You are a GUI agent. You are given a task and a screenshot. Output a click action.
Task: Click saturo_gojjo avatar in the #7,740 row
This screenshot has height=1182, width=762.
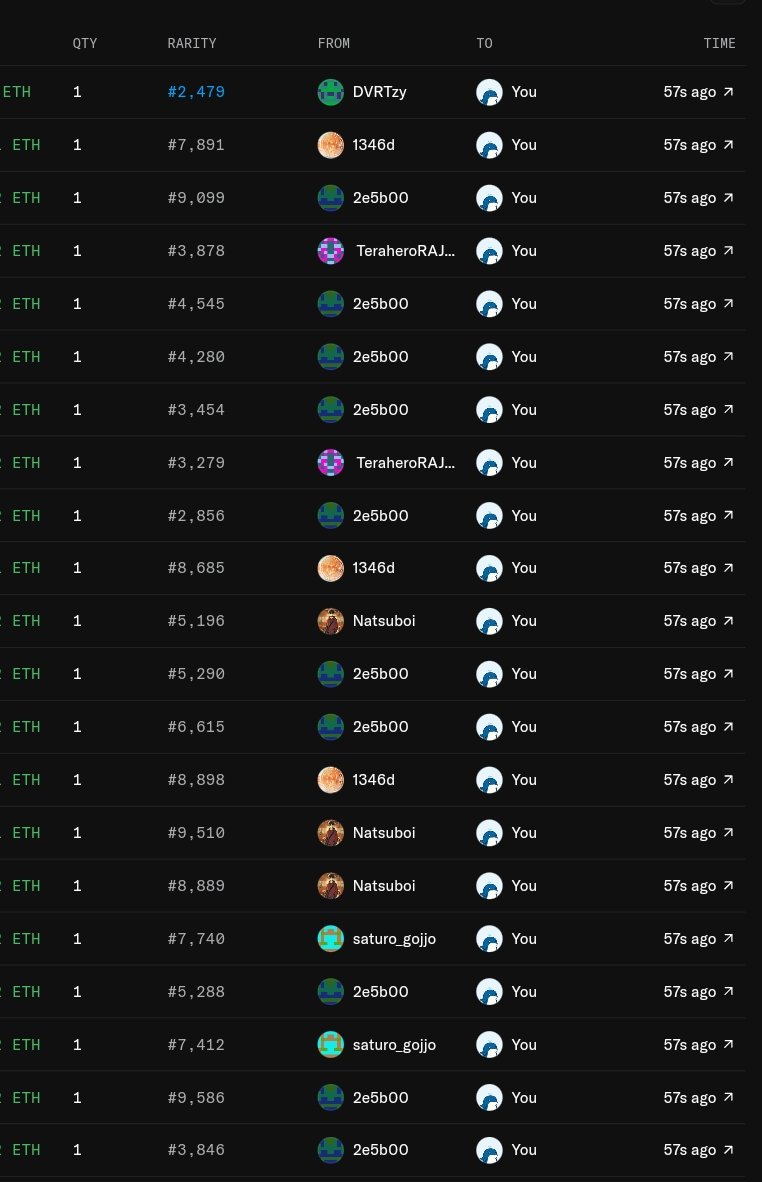[x=330, y=939]
